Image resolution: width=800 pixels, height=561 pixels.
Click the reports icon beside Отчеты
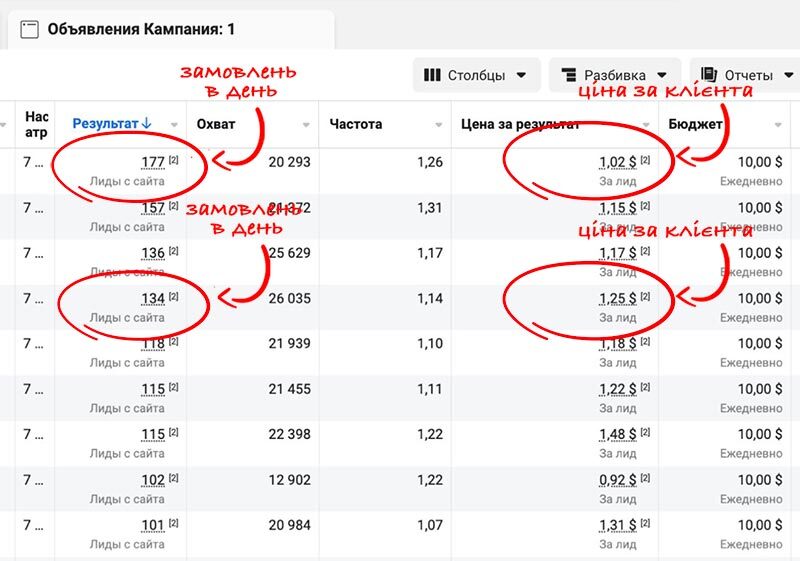point(709,75)
